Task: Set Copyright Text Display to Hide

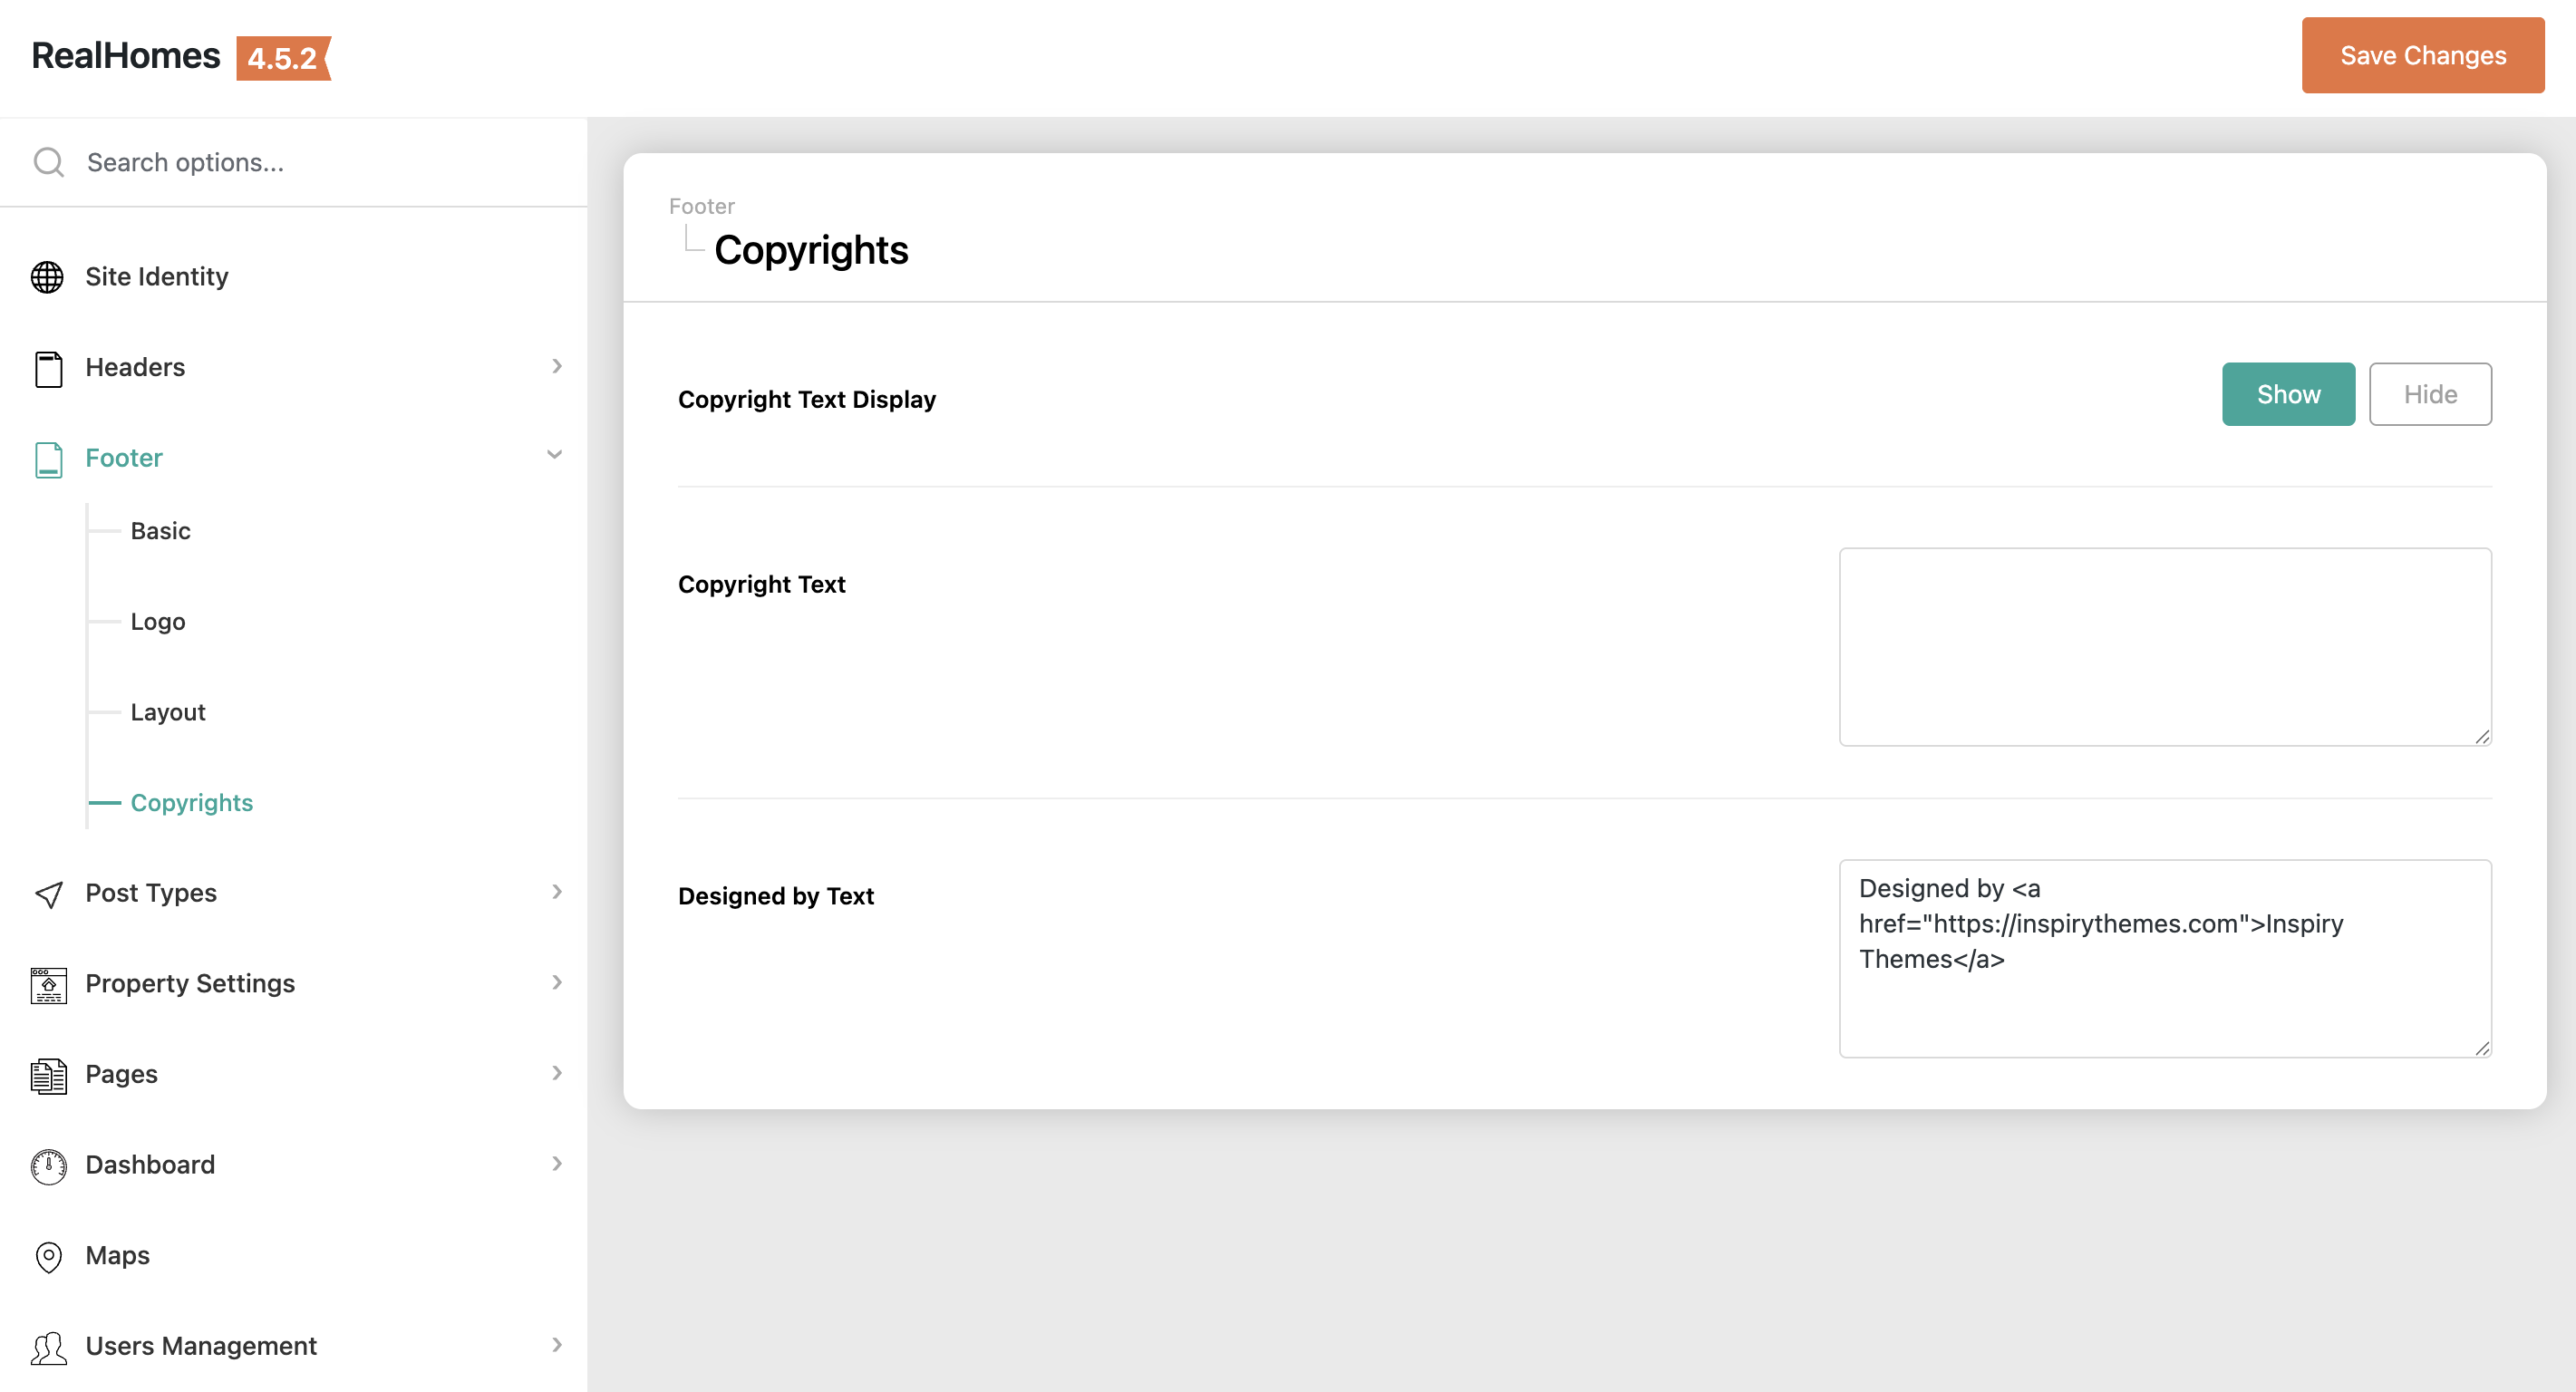Action: [x=2429, y=394]
